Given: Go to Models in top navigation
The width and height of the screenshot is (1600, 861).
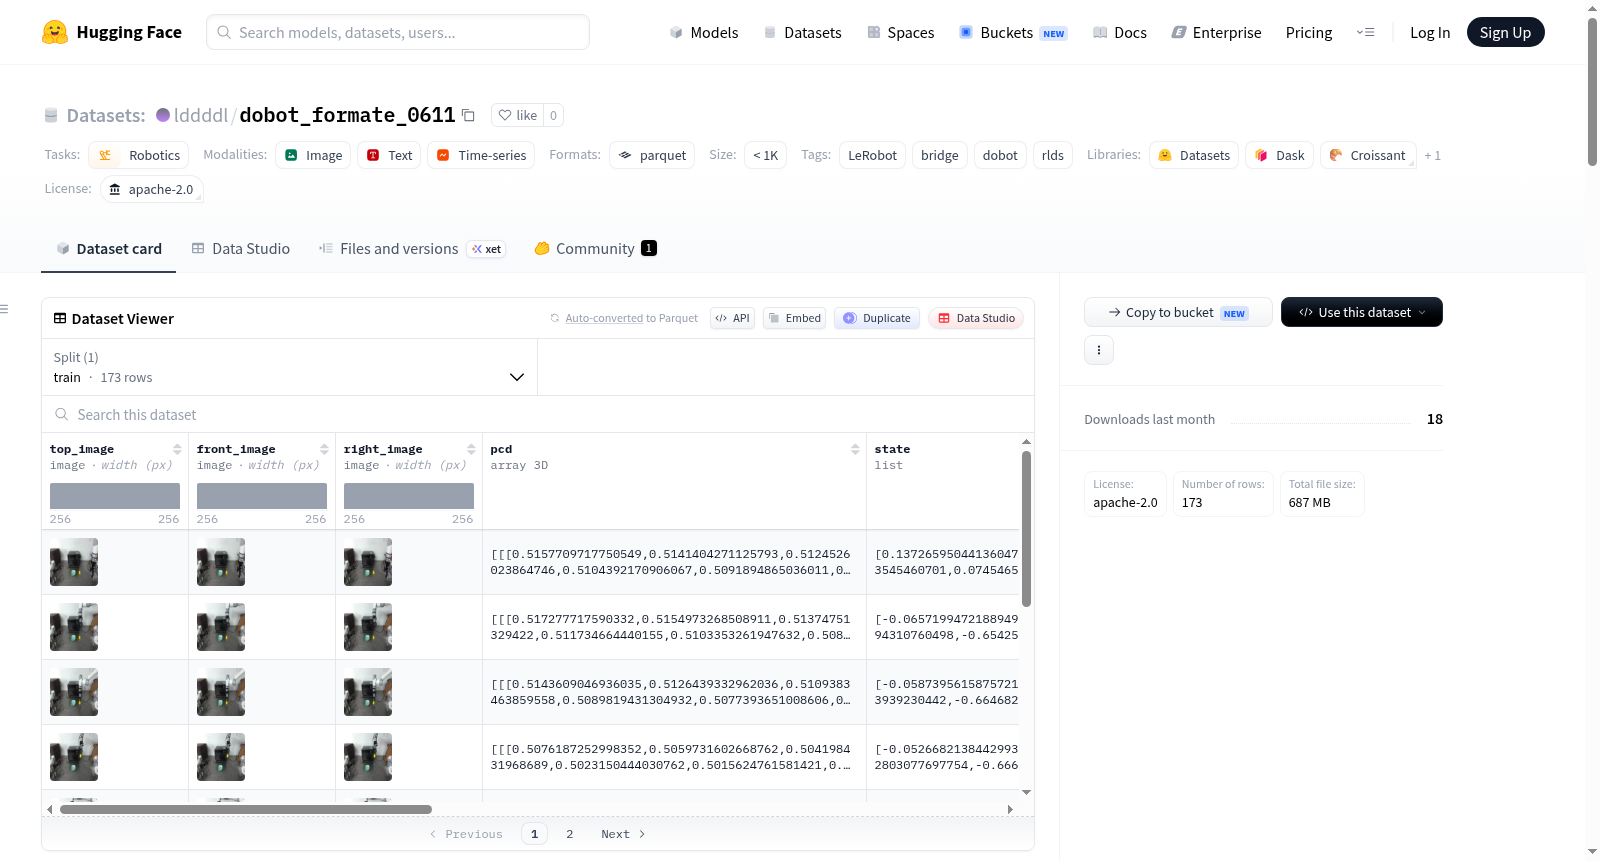Looking at the screenshot, I should click(x=703, y=33).
